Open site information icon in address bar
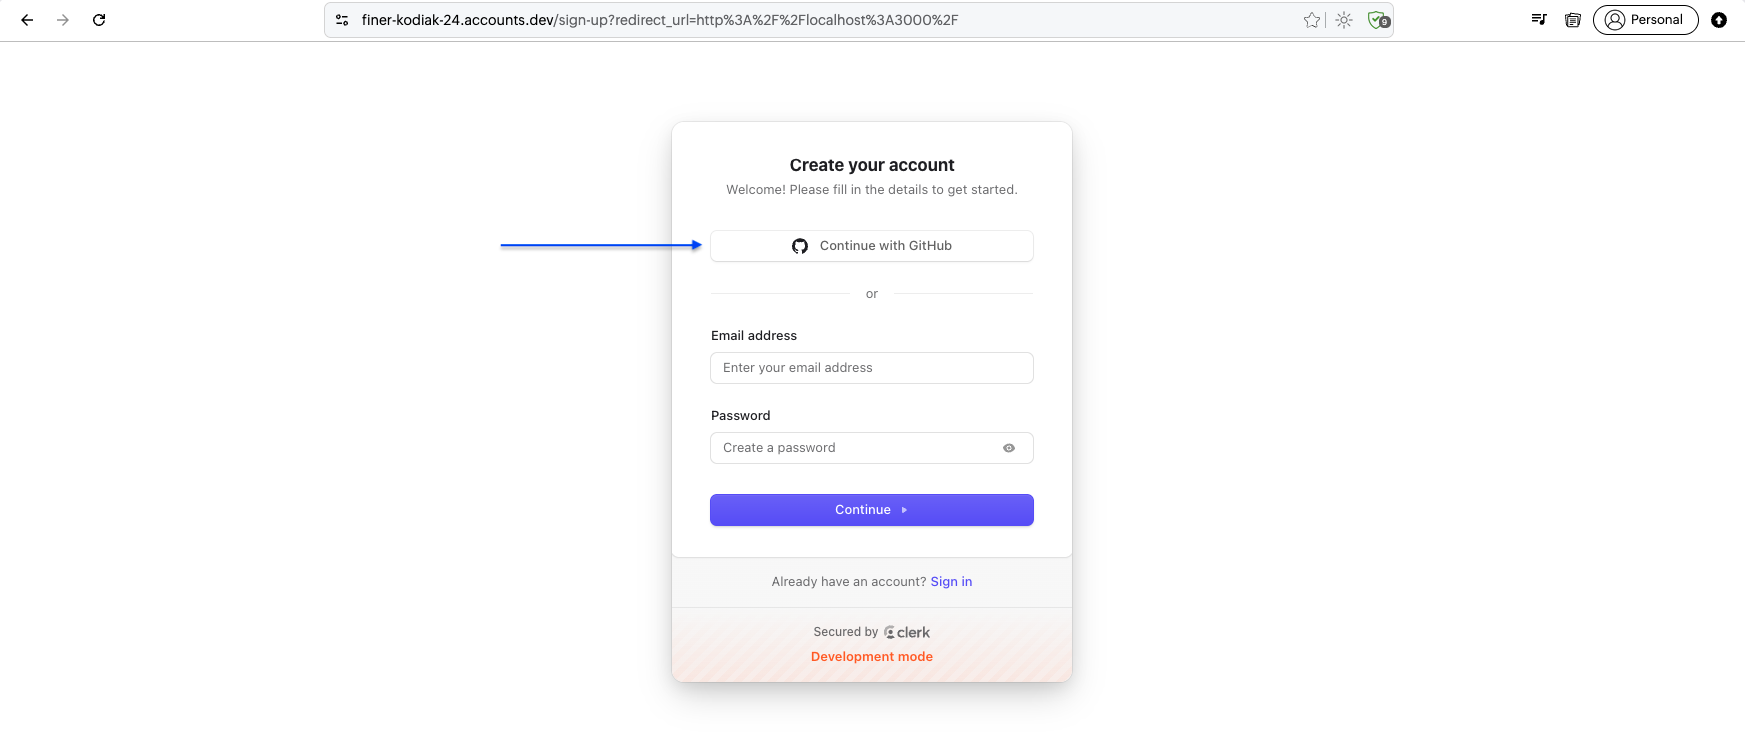This screenshot has height=737, width=1745. pos(342,20)
